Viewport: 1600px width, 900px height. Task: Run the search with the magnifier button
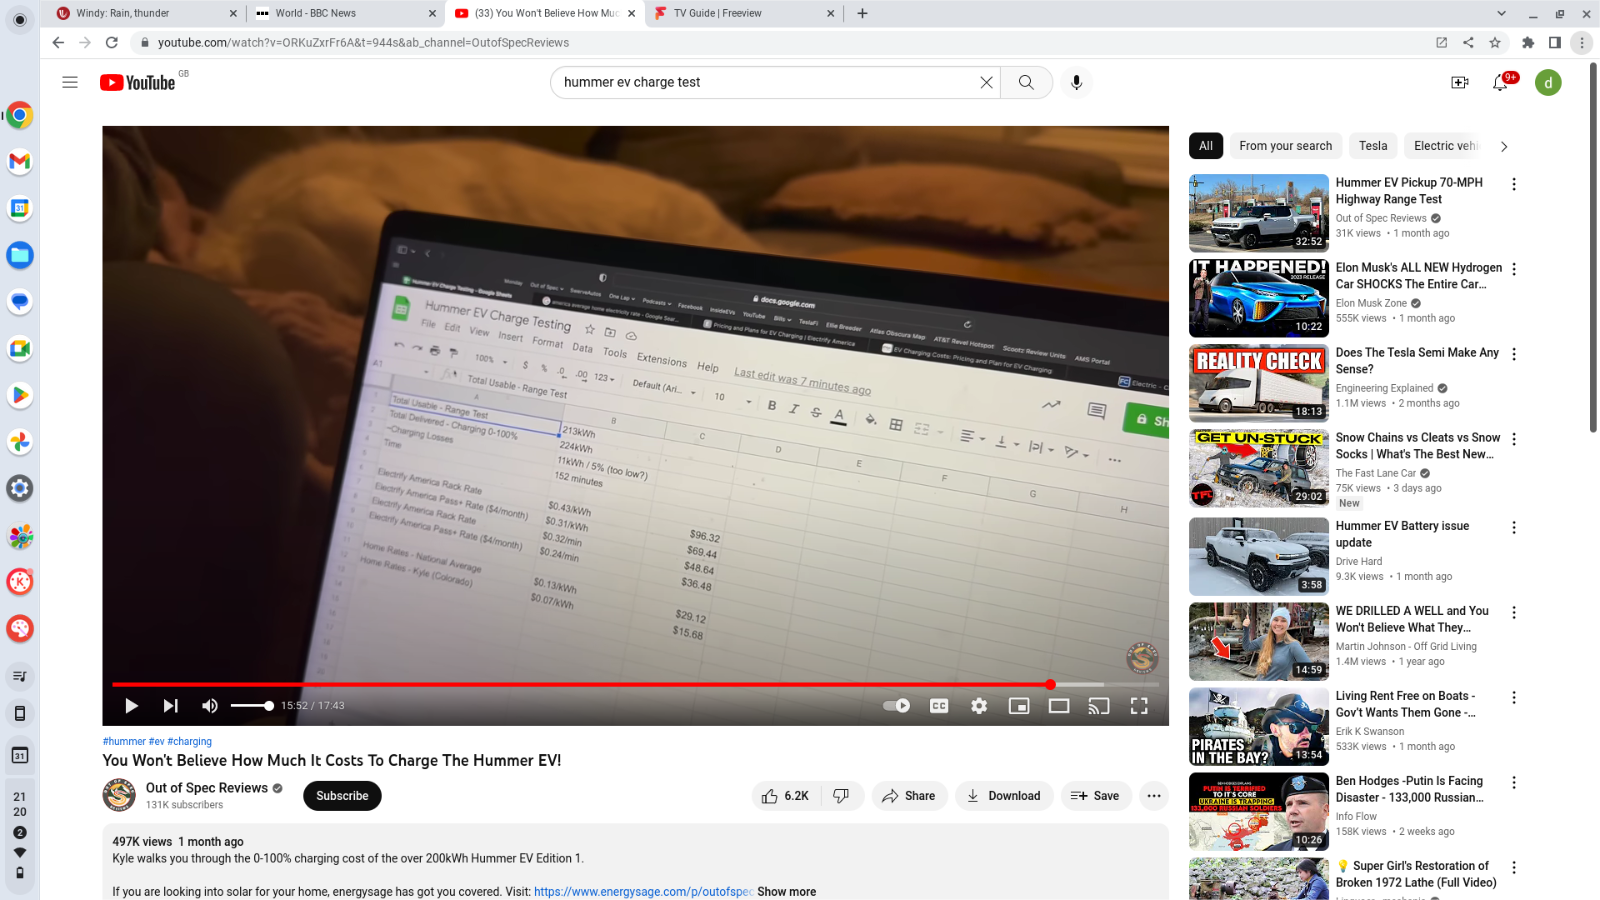(1026, 82)
